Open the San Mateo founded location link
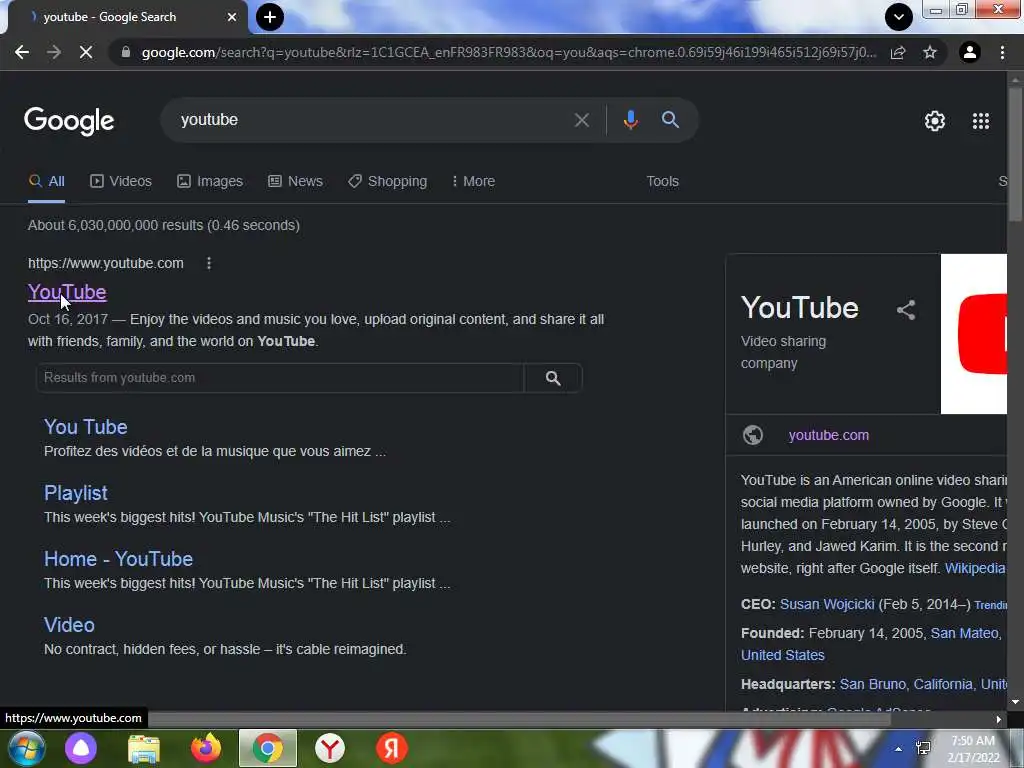 pyautogui.click(x=965, y=633)
